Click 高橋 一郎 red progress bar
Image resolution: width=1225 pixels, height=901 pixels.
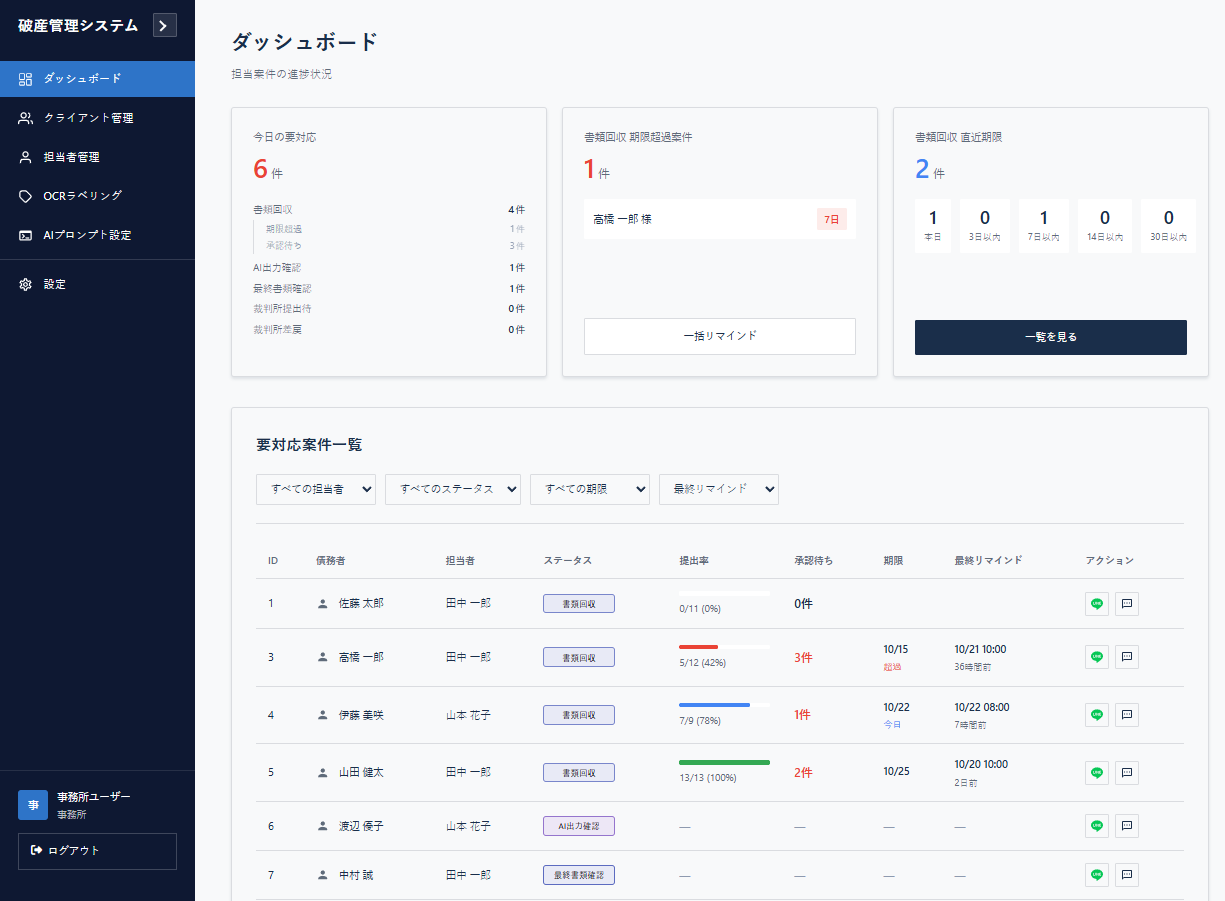pyautogui.click(x=699, y=647)
